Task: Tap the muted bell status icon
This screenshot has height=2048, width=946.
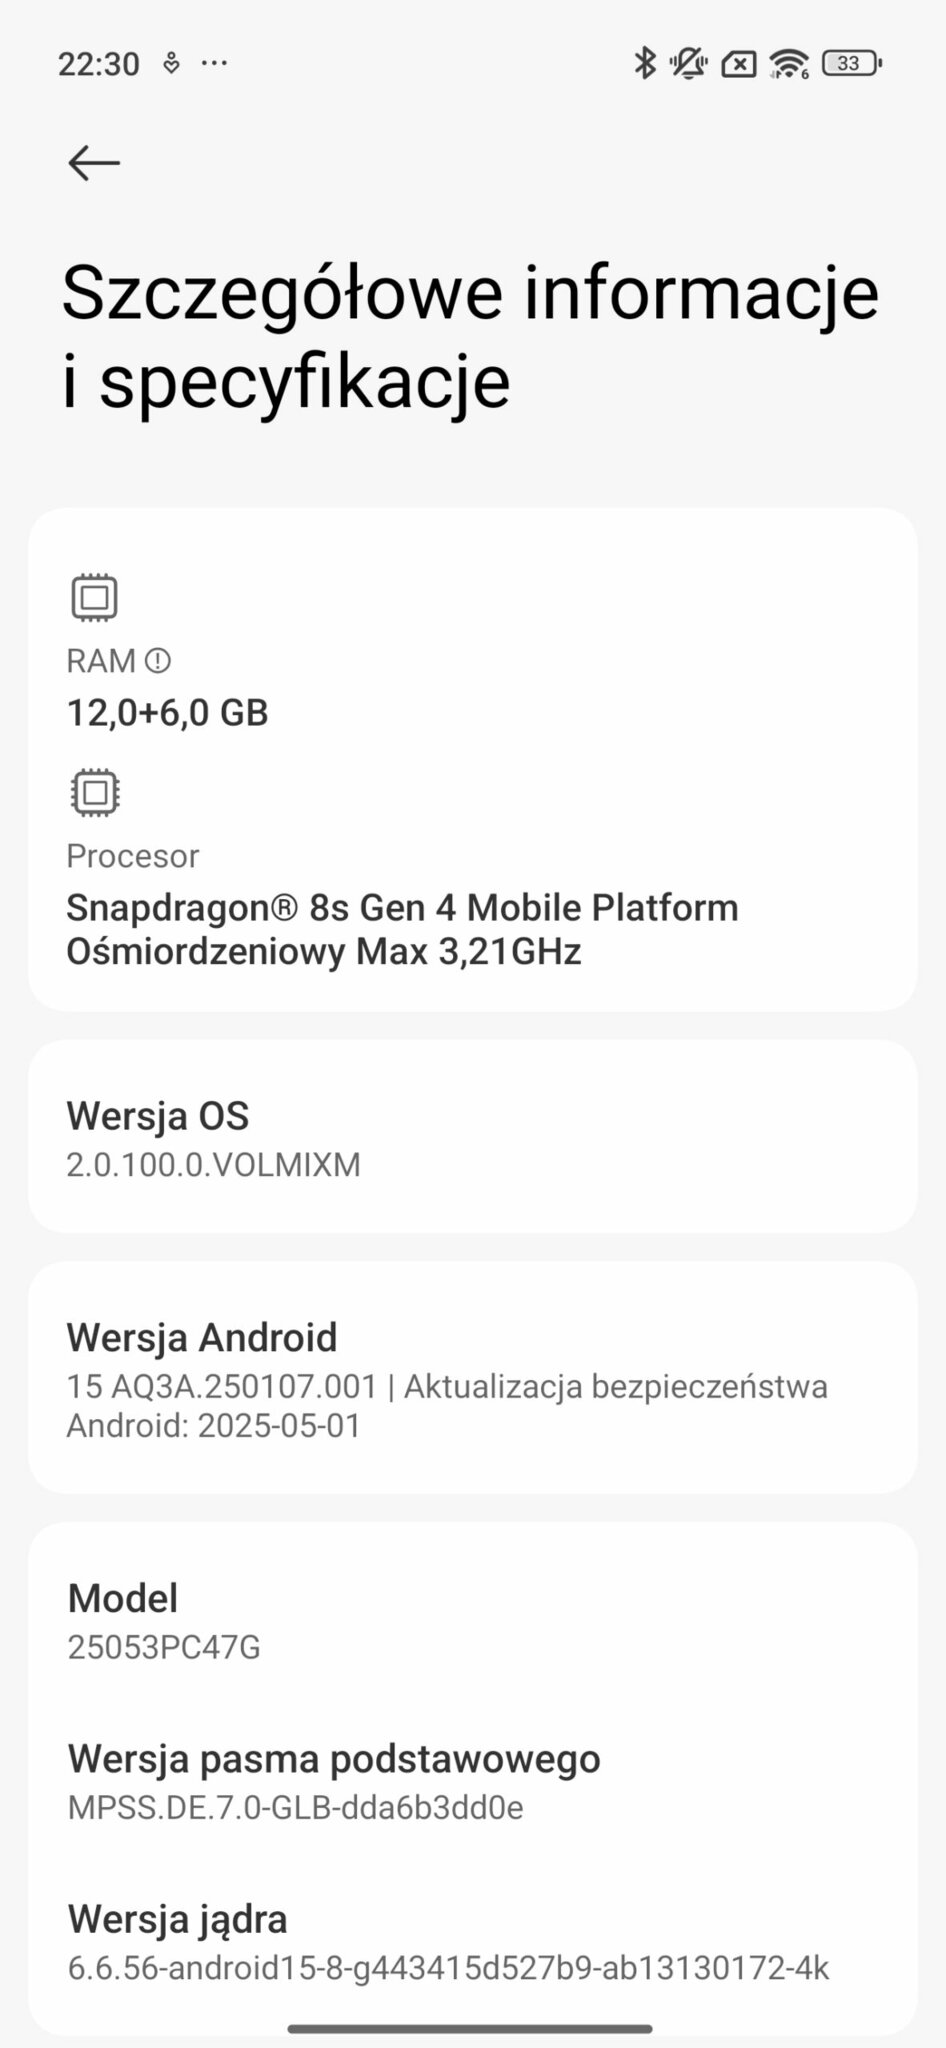Action: pos(689,64)
